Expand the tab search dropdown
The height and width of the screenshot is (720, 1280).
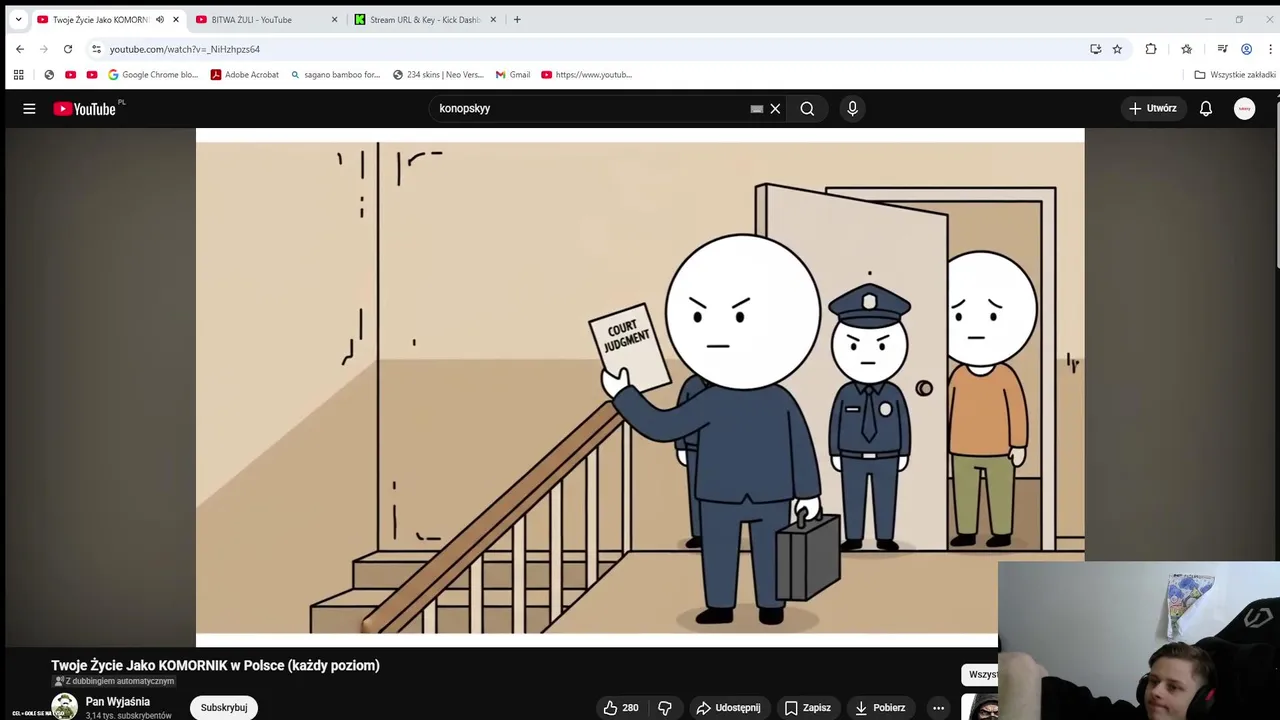(18, 19)
